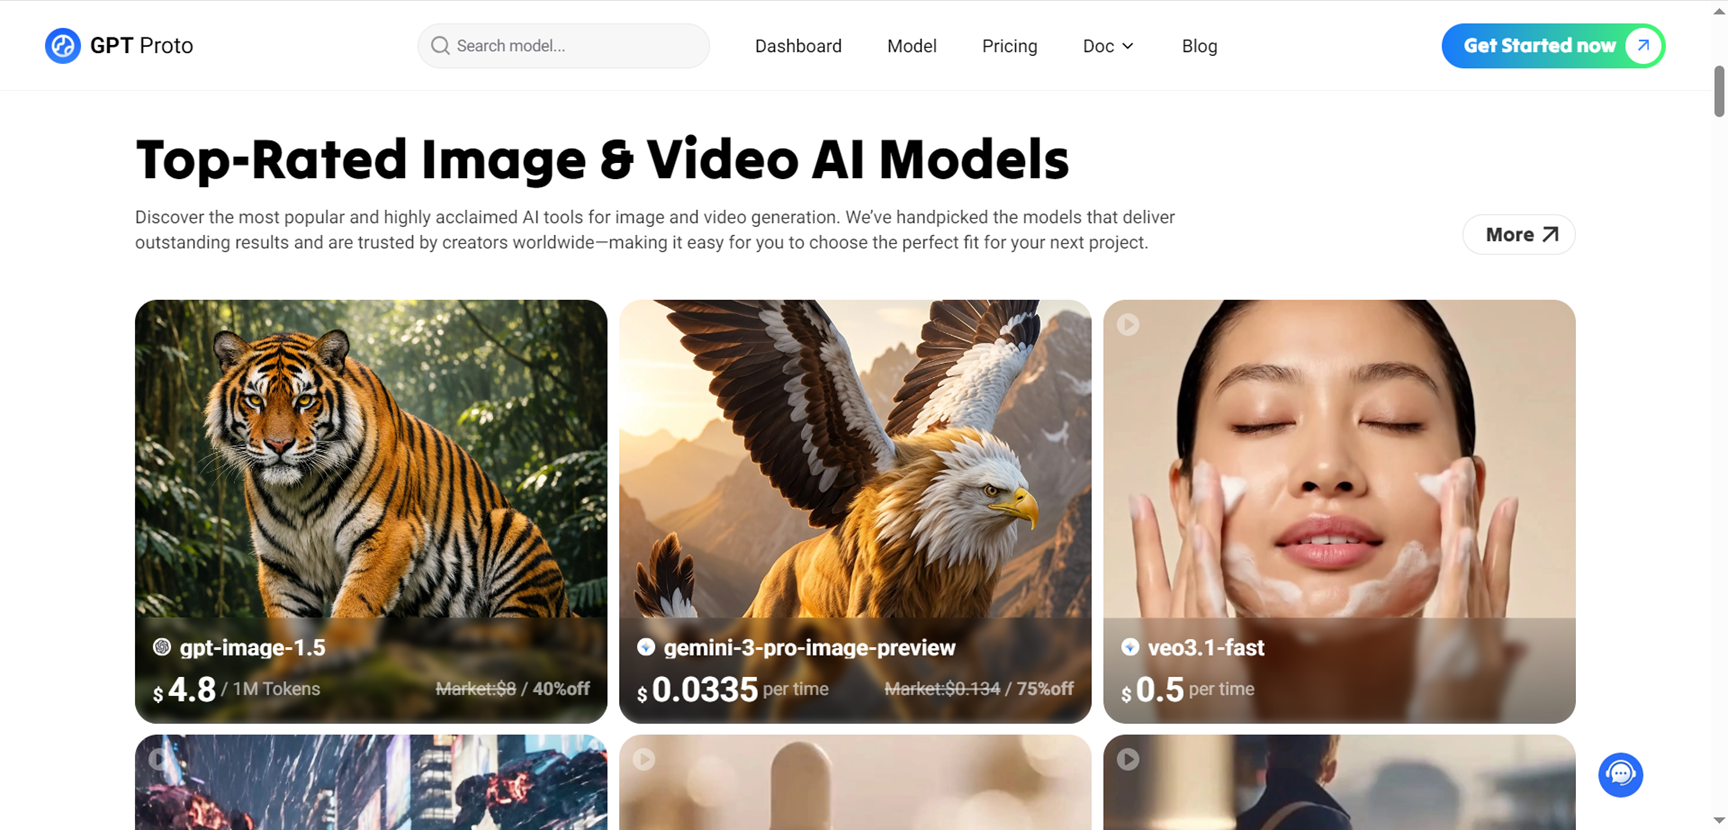Screen dimensions: 1728x830
Task: Click the gemini-3-pro-image-preview model name
Action: pyautogui.click(x=809, y=648)
